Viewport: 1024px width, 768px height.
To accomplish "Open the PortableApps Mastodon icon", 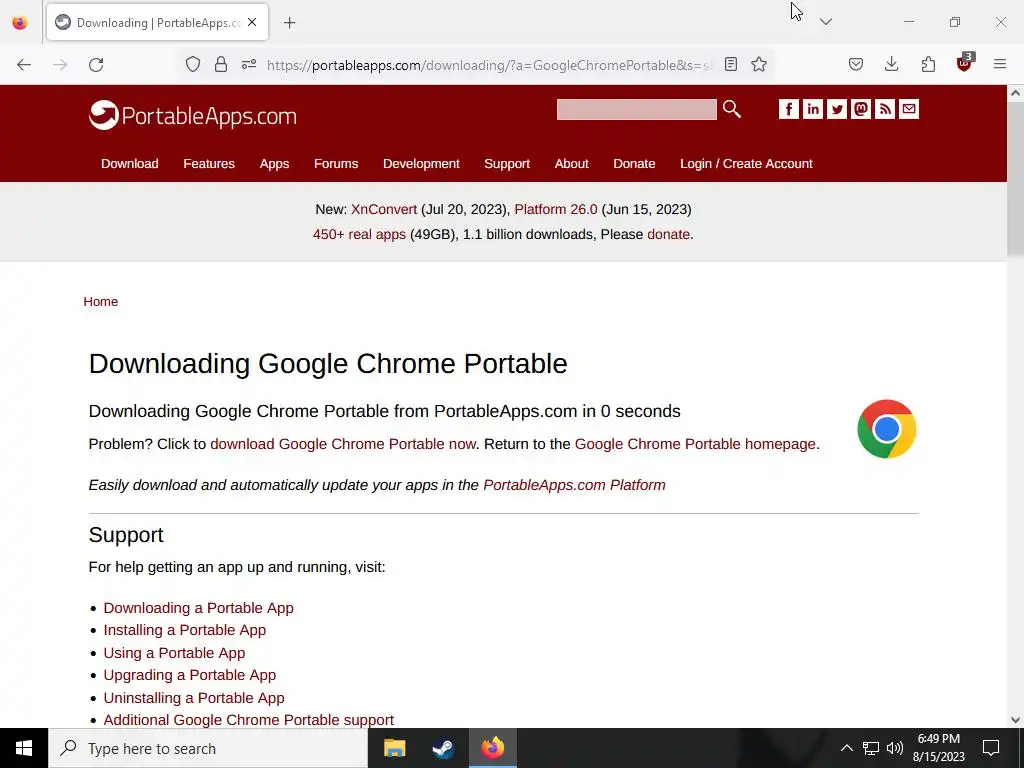I will (x=861, y=109).
